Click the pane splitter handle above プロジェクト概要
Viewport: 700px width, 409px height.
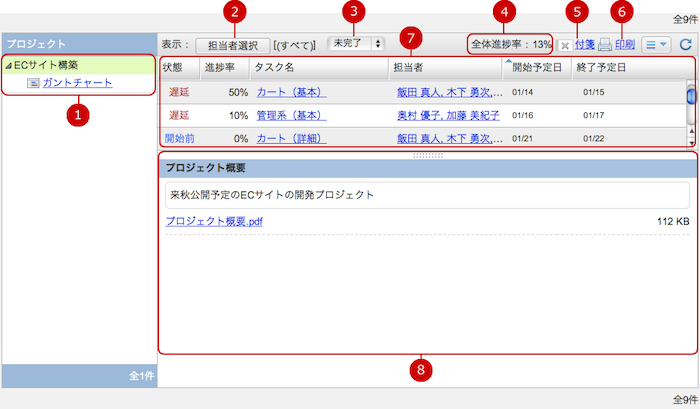[x=427, y=155]
